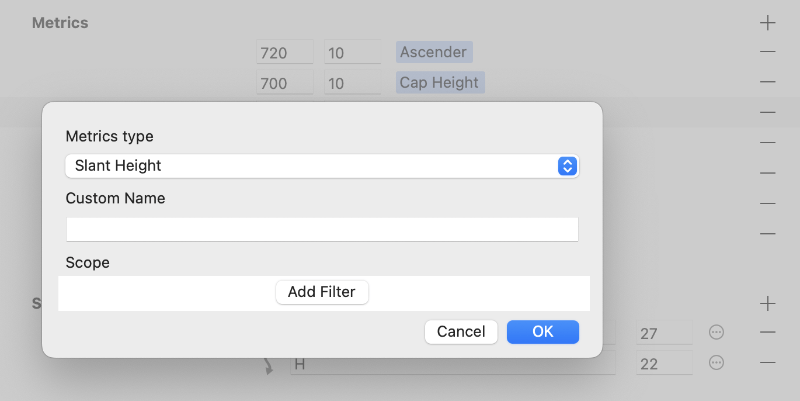
Task: Click the Custom Name text field
Action: tap(322, 229)
